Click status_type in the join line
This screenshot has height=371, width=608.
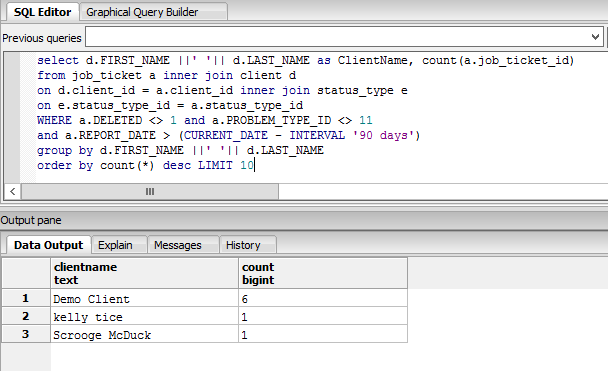pyautogui.click(x=355, y=91)
